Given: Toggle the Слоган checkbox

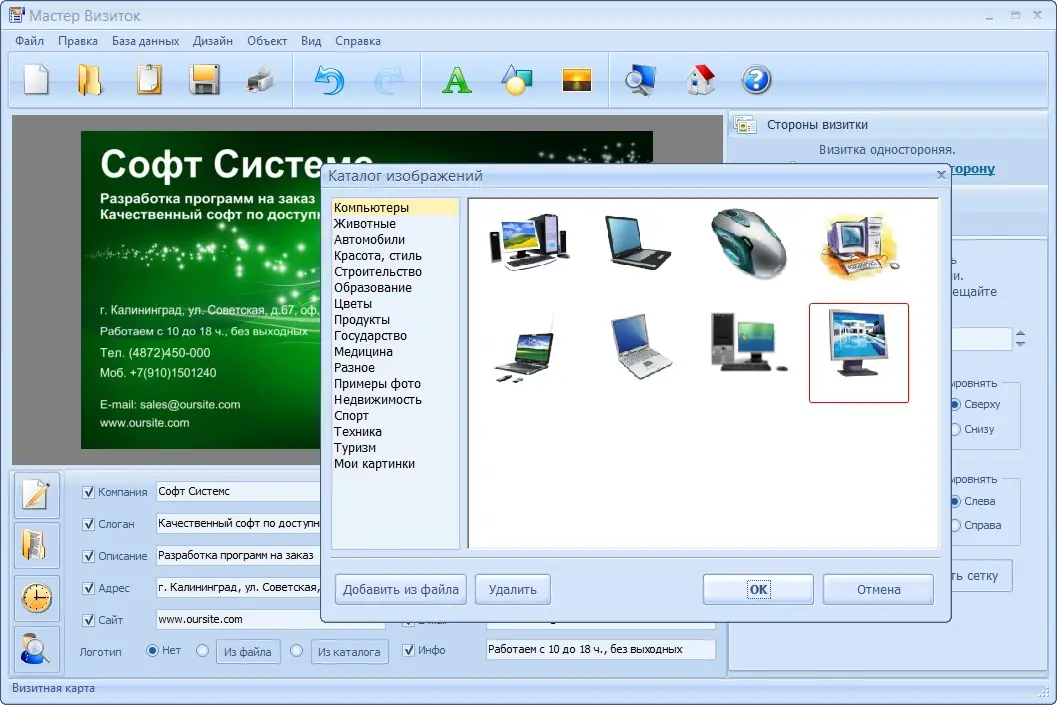Looking at the screenshot, I should [88, 524].
